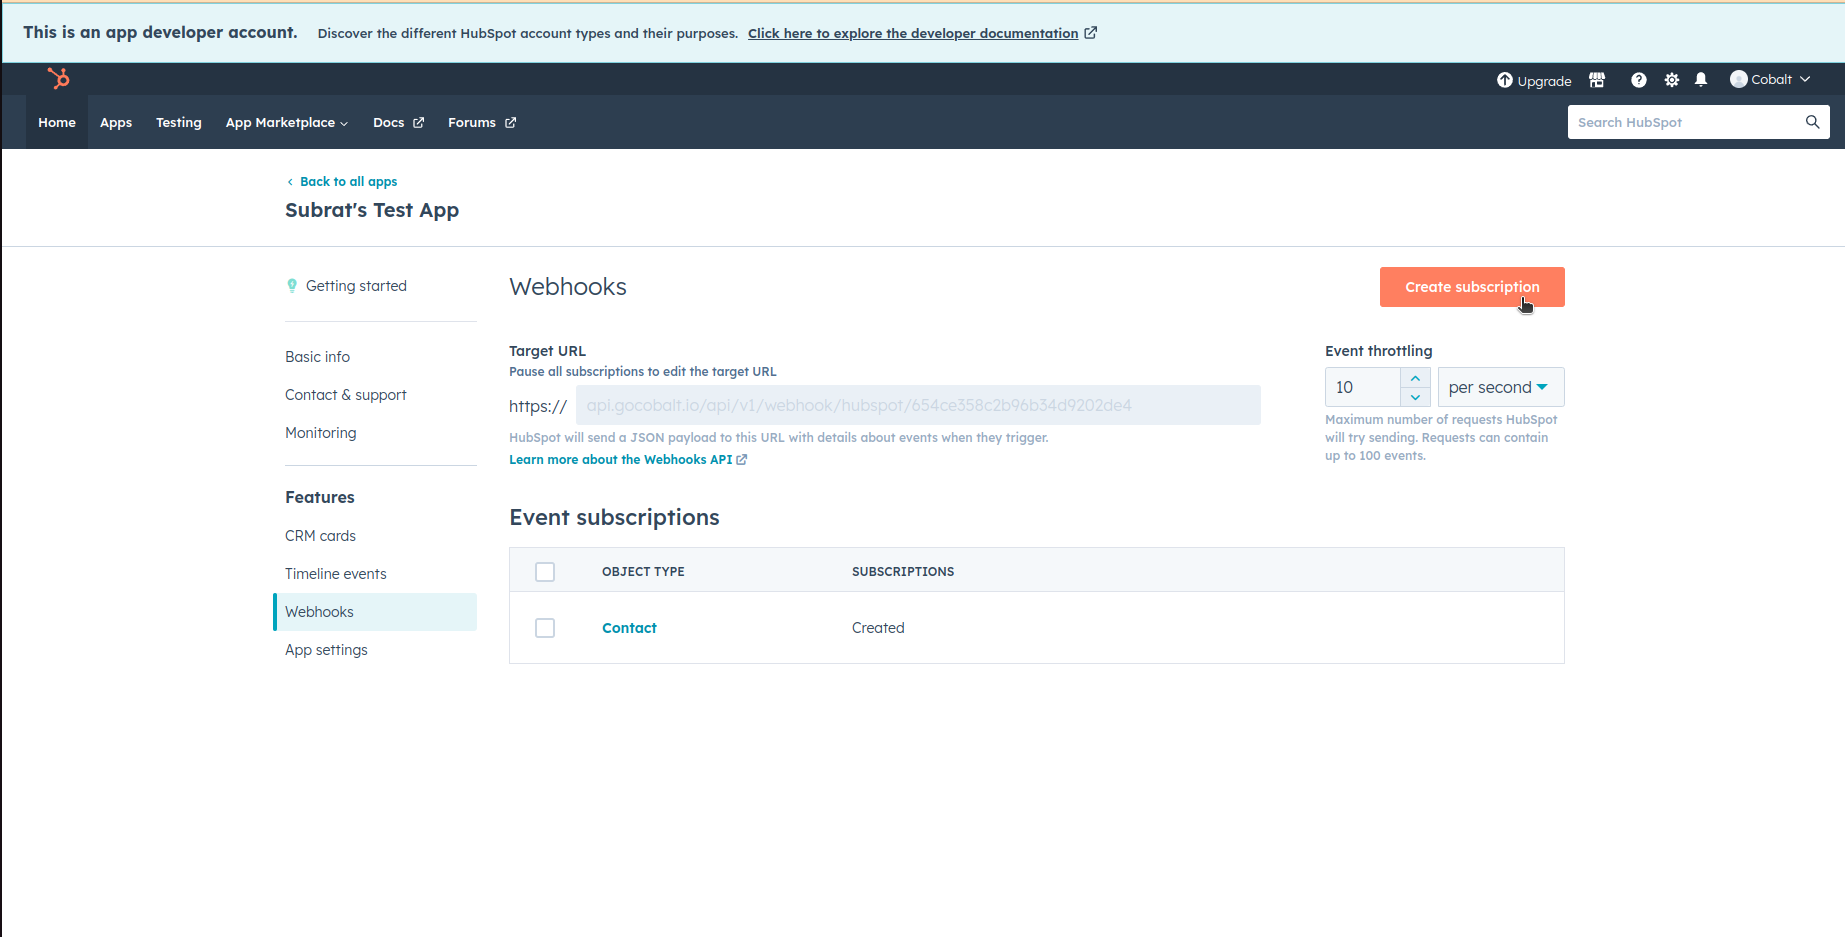Increase event throttling with the up stepper arrow
1845x937 pixels.
point(1415,377)
